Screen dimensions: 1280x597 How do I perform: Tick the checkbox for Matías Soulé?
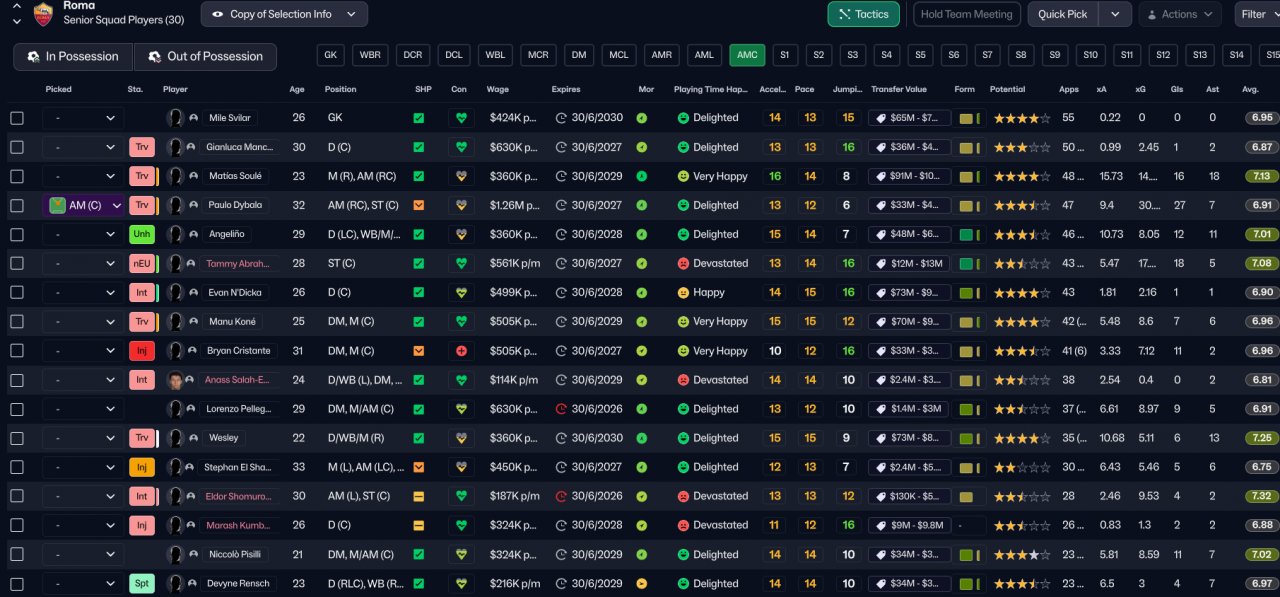(x=16, y=176)
